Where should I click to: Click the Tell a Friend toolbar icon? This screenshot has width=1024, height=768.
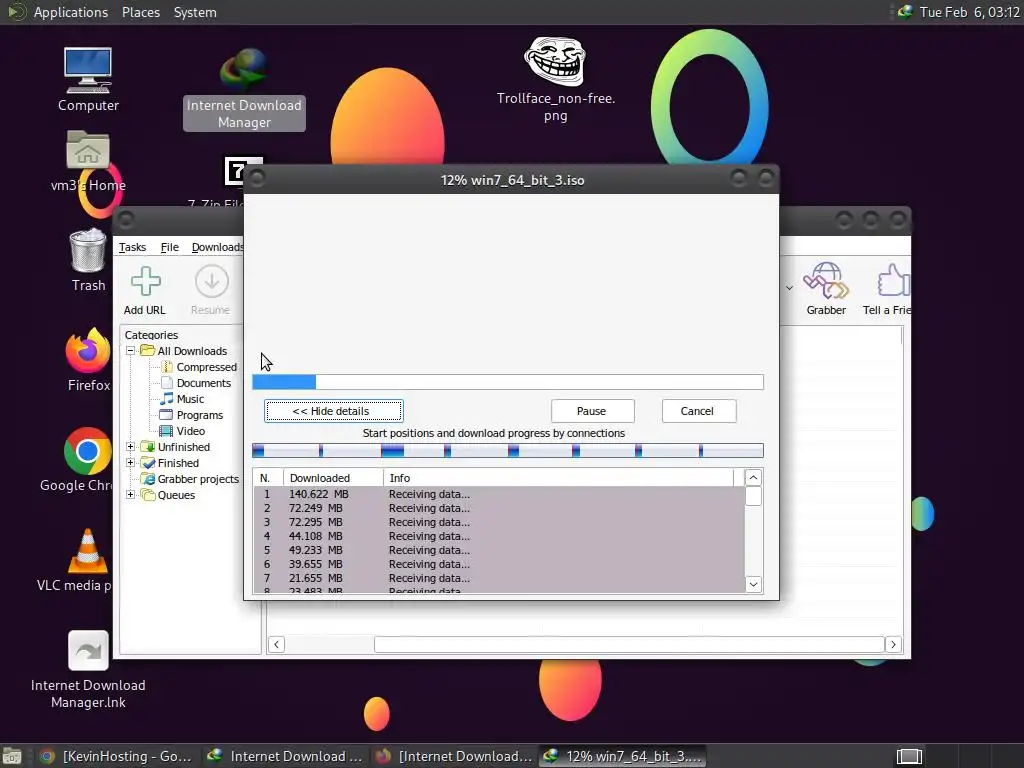(886, 290)
